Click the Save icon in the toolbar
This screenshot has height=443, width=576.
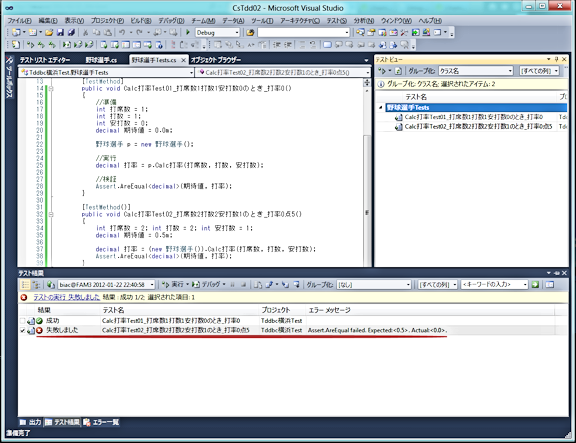pos(60,32)
